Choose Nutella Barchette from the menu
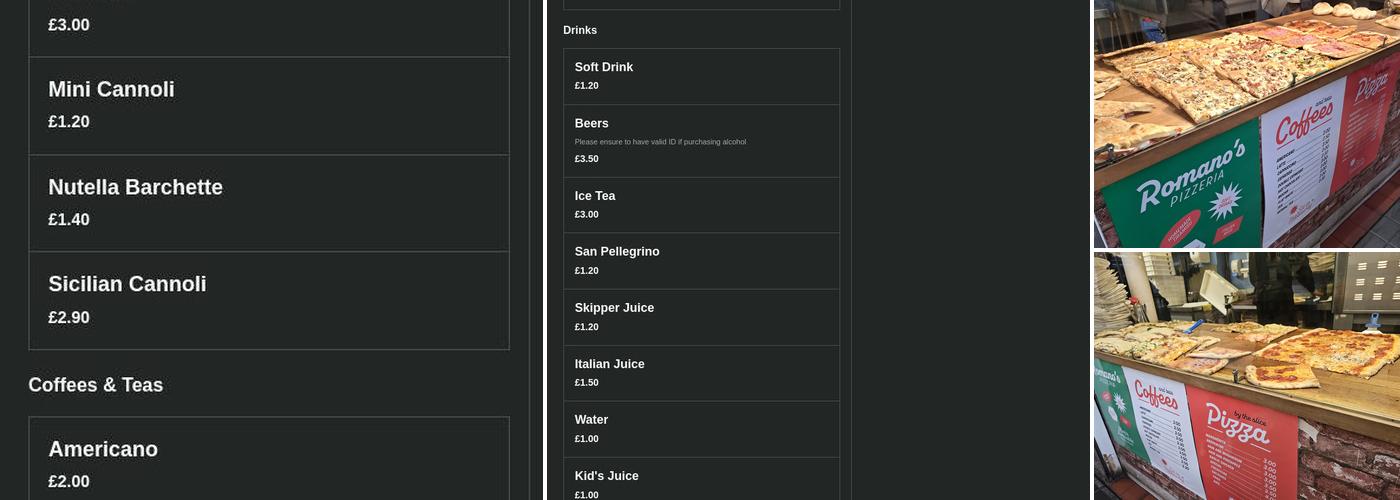Screen dimensions: 1400x500 coord(268,202)
